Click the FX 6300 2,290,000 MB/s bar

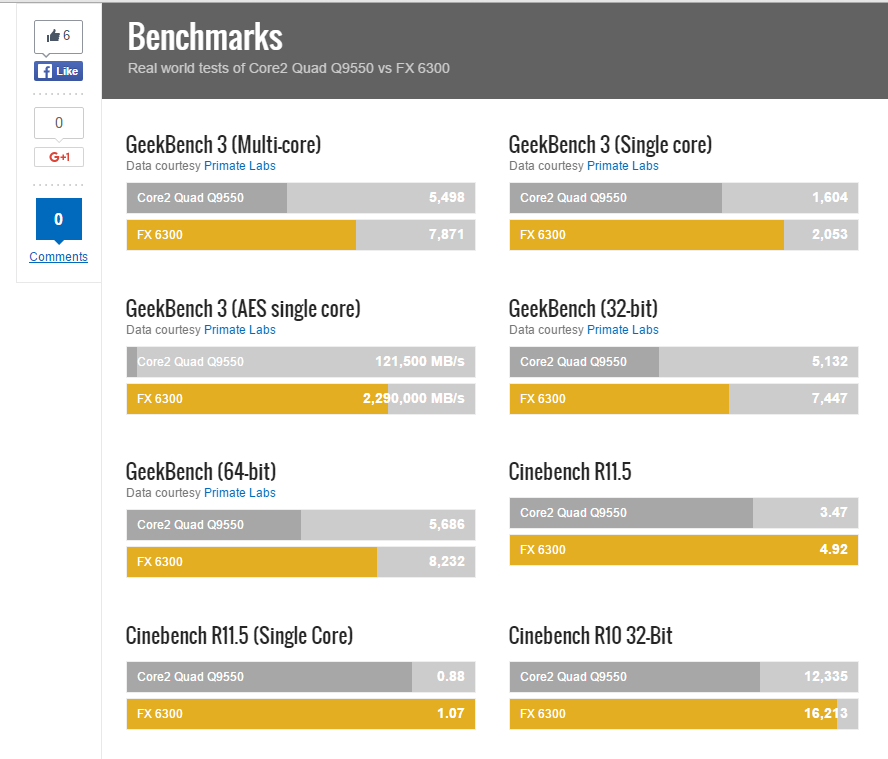tap(301, 399)
